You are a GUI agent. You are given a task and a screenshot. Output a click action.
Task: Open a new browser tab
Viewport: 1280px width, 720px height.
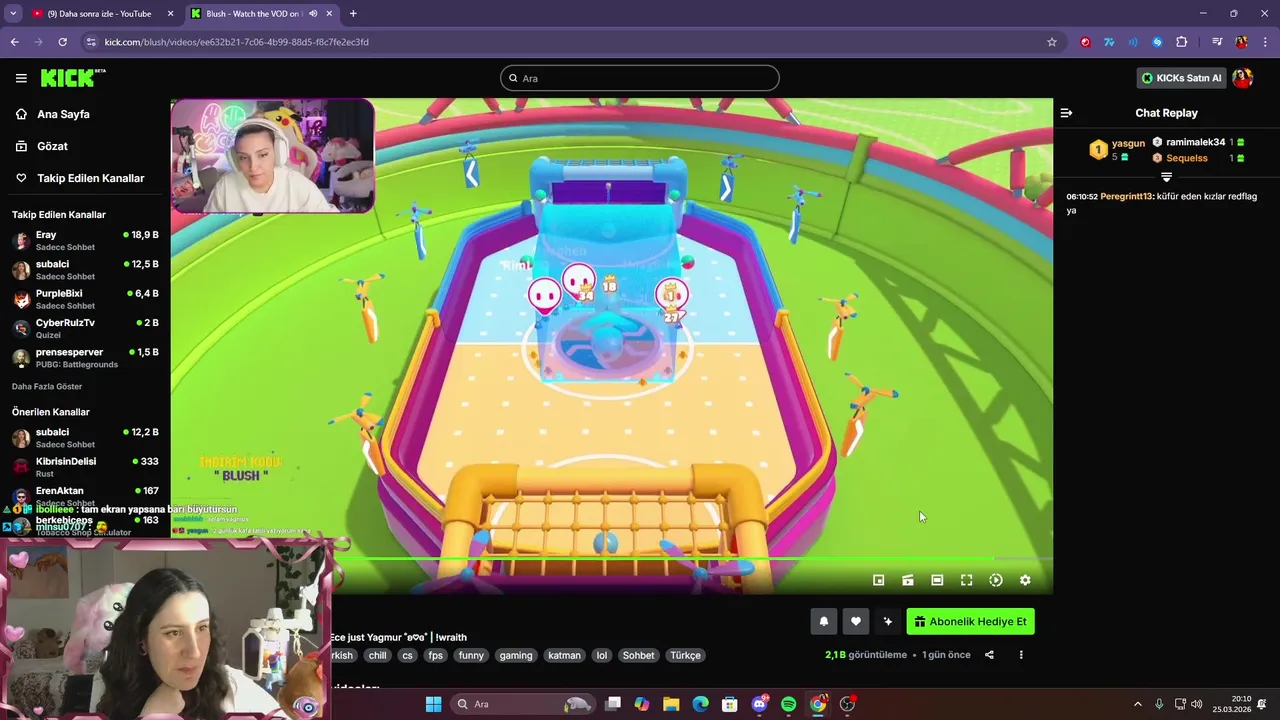click(353, 14)
